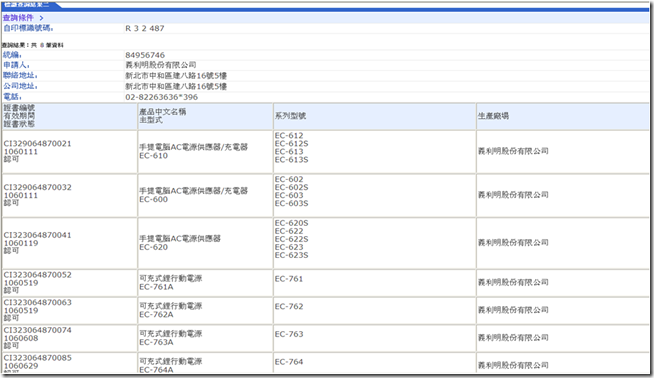Select the R 3 2 487 mark number
The image size is (654, 378).
145,28
